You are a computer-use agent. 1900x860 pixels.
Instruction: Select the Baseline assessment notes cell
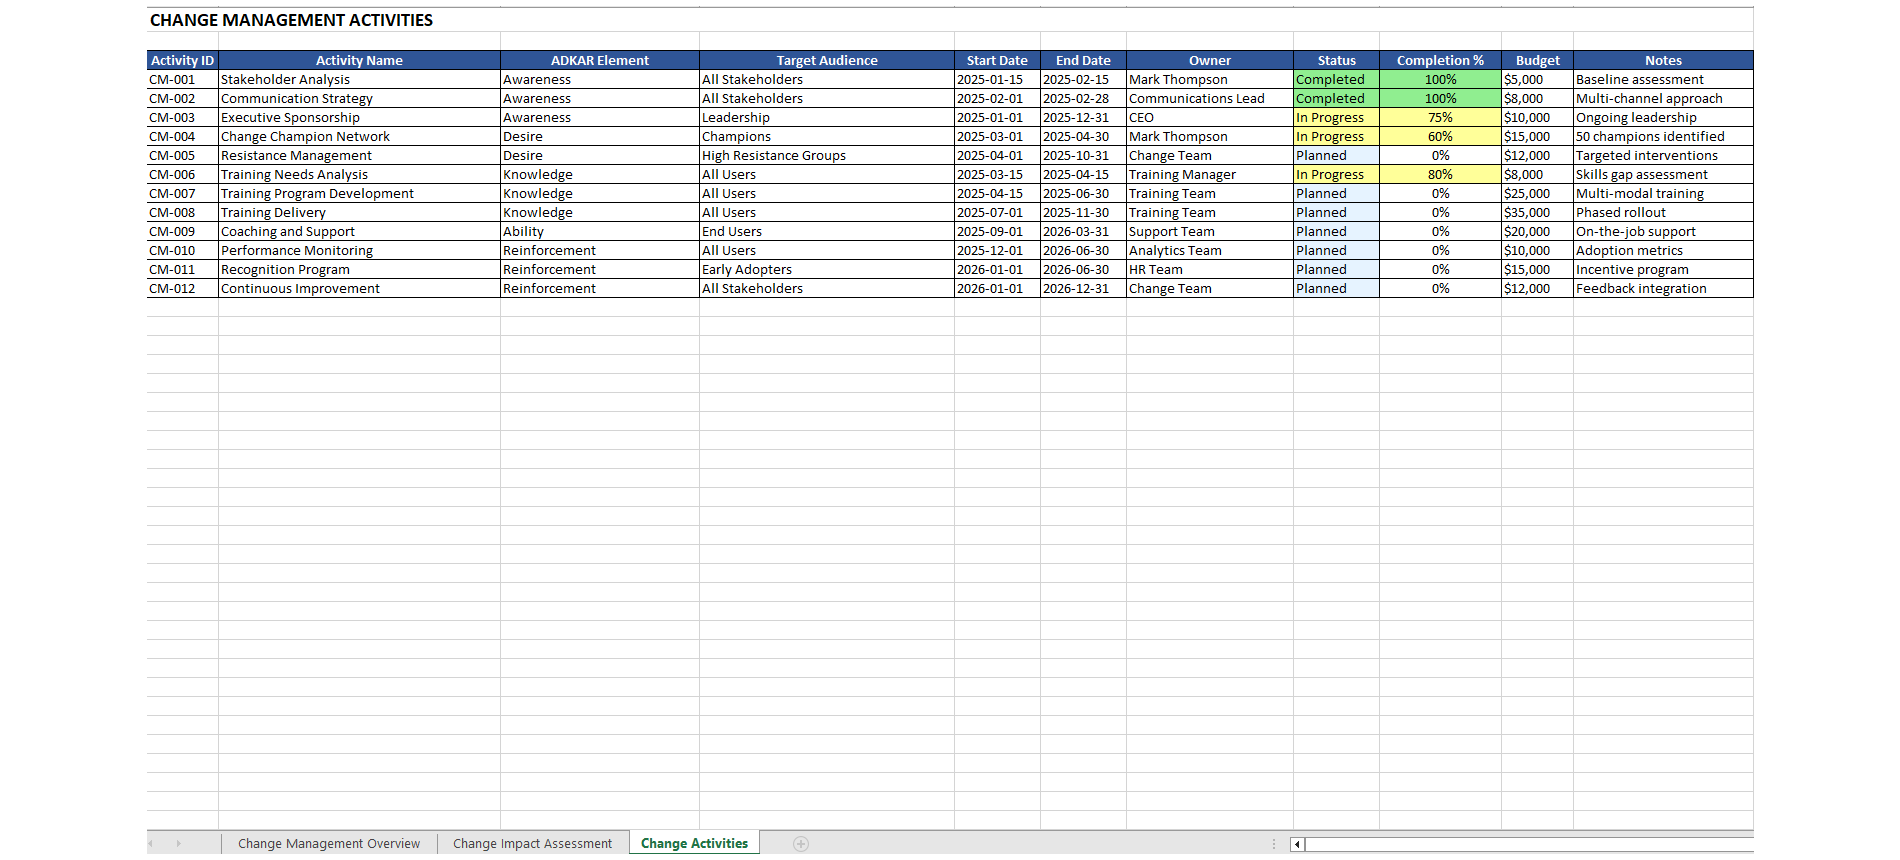click(1663, 80)
